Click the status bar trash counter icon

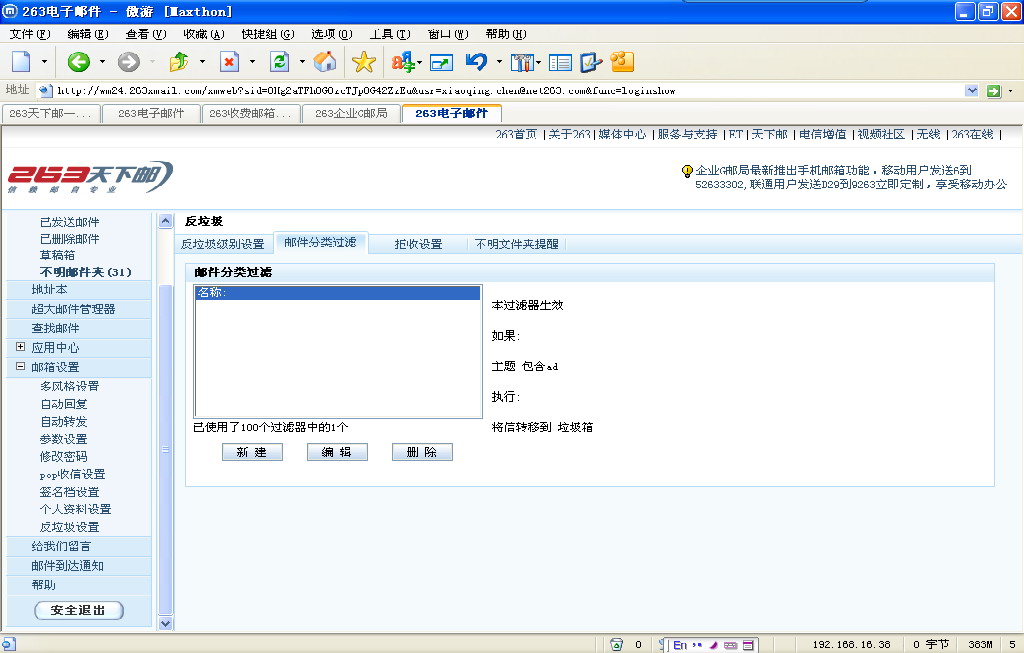click(616, 645)
